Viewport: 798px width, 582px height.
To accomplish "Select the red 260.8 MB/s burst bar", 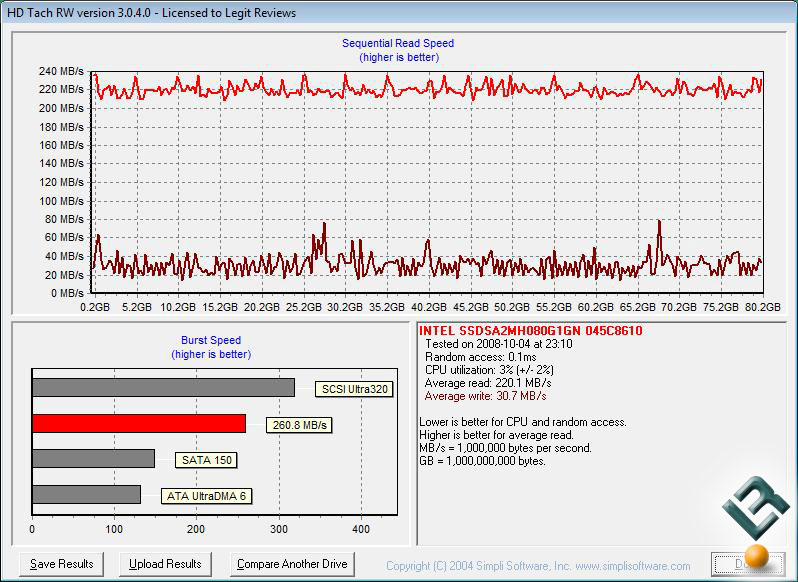I will (139, 423).
